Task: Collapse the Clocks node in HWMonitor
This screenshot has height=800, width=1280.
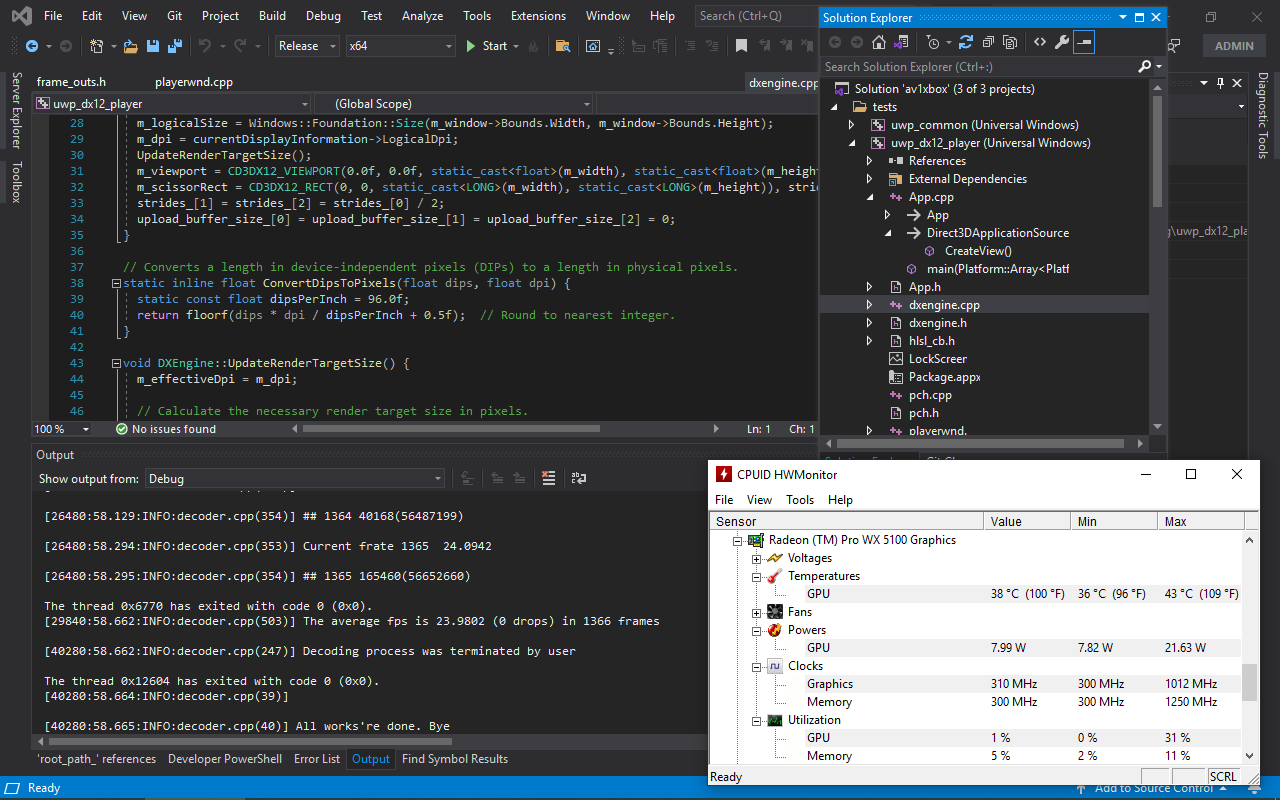Action: 757,666
